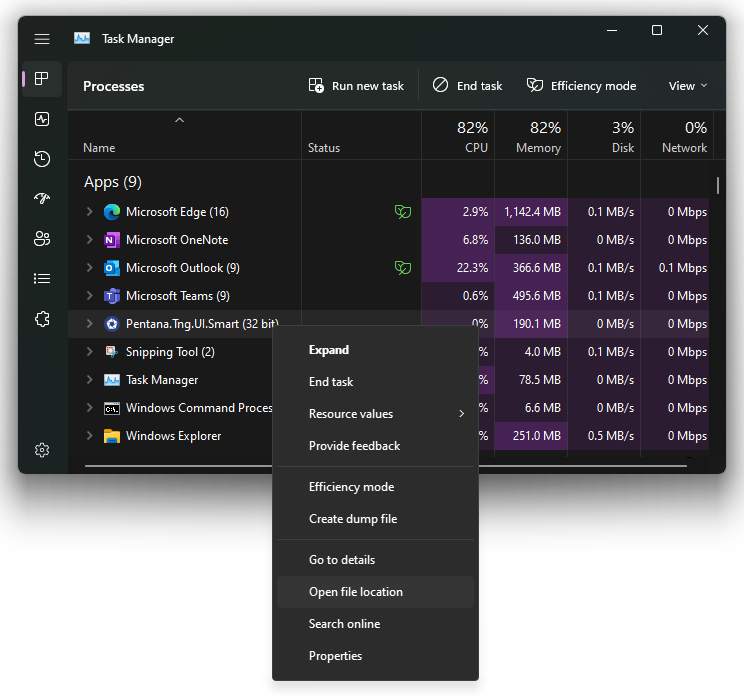Expand the Microsoft Edge process group
The width and height of the screenshot is (744, 696).
coord(90,212)
